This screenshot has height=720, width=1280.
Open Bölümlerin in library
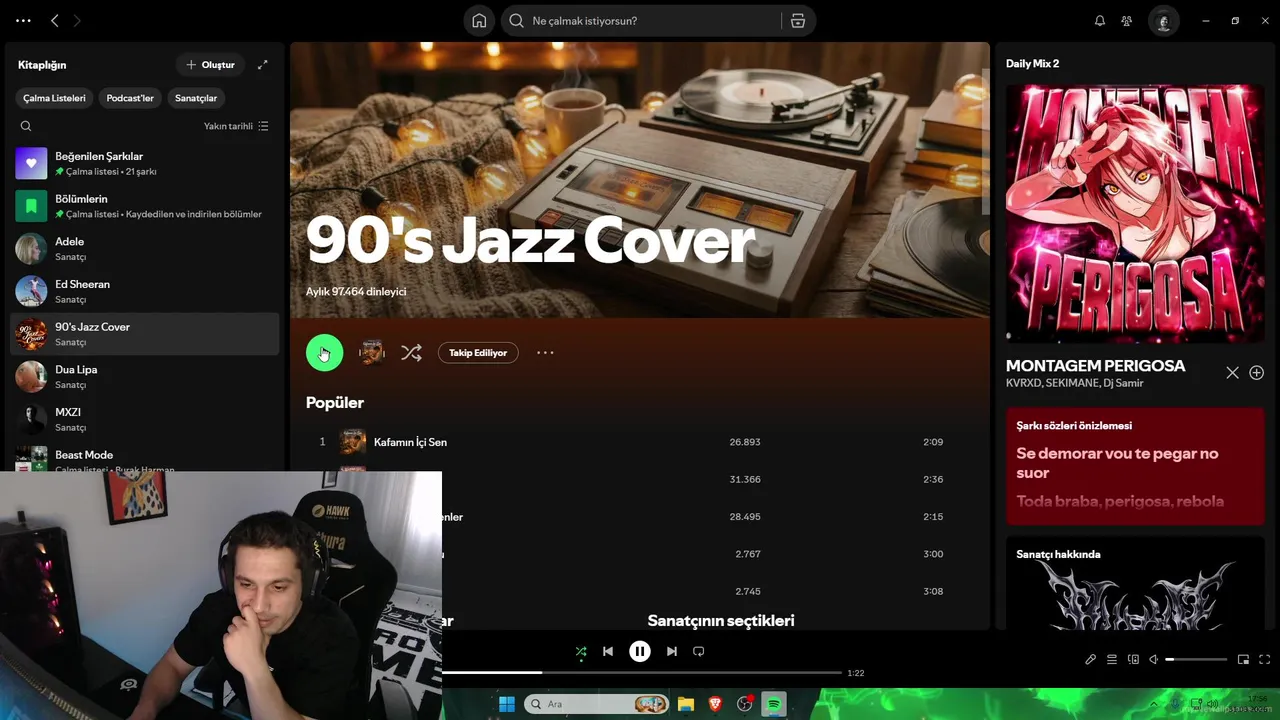(144, 206)
